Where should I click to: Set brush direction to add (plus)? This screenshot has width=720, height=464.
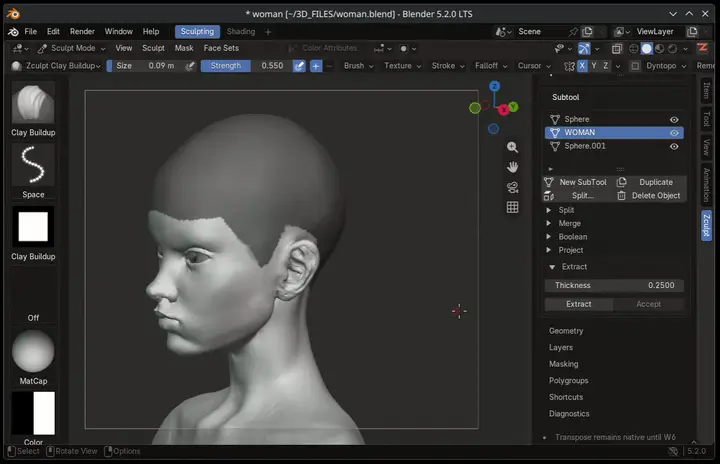(x=316, y=66)
